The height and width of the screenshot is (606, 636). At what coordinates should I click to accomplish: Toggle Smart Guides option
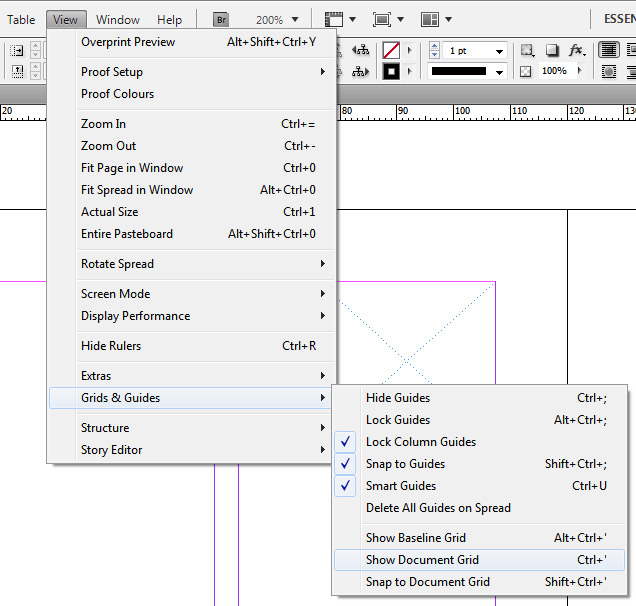pyautogui.click(x=479, y=486)
